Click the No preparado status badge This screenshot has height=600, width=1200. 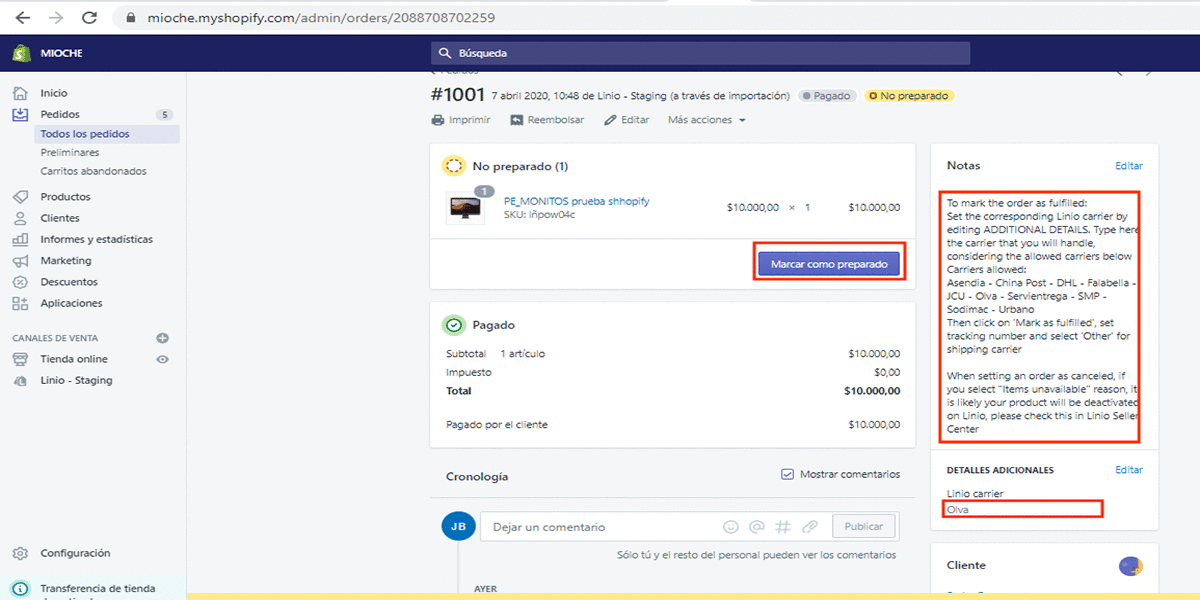click(x=908, y=96)
